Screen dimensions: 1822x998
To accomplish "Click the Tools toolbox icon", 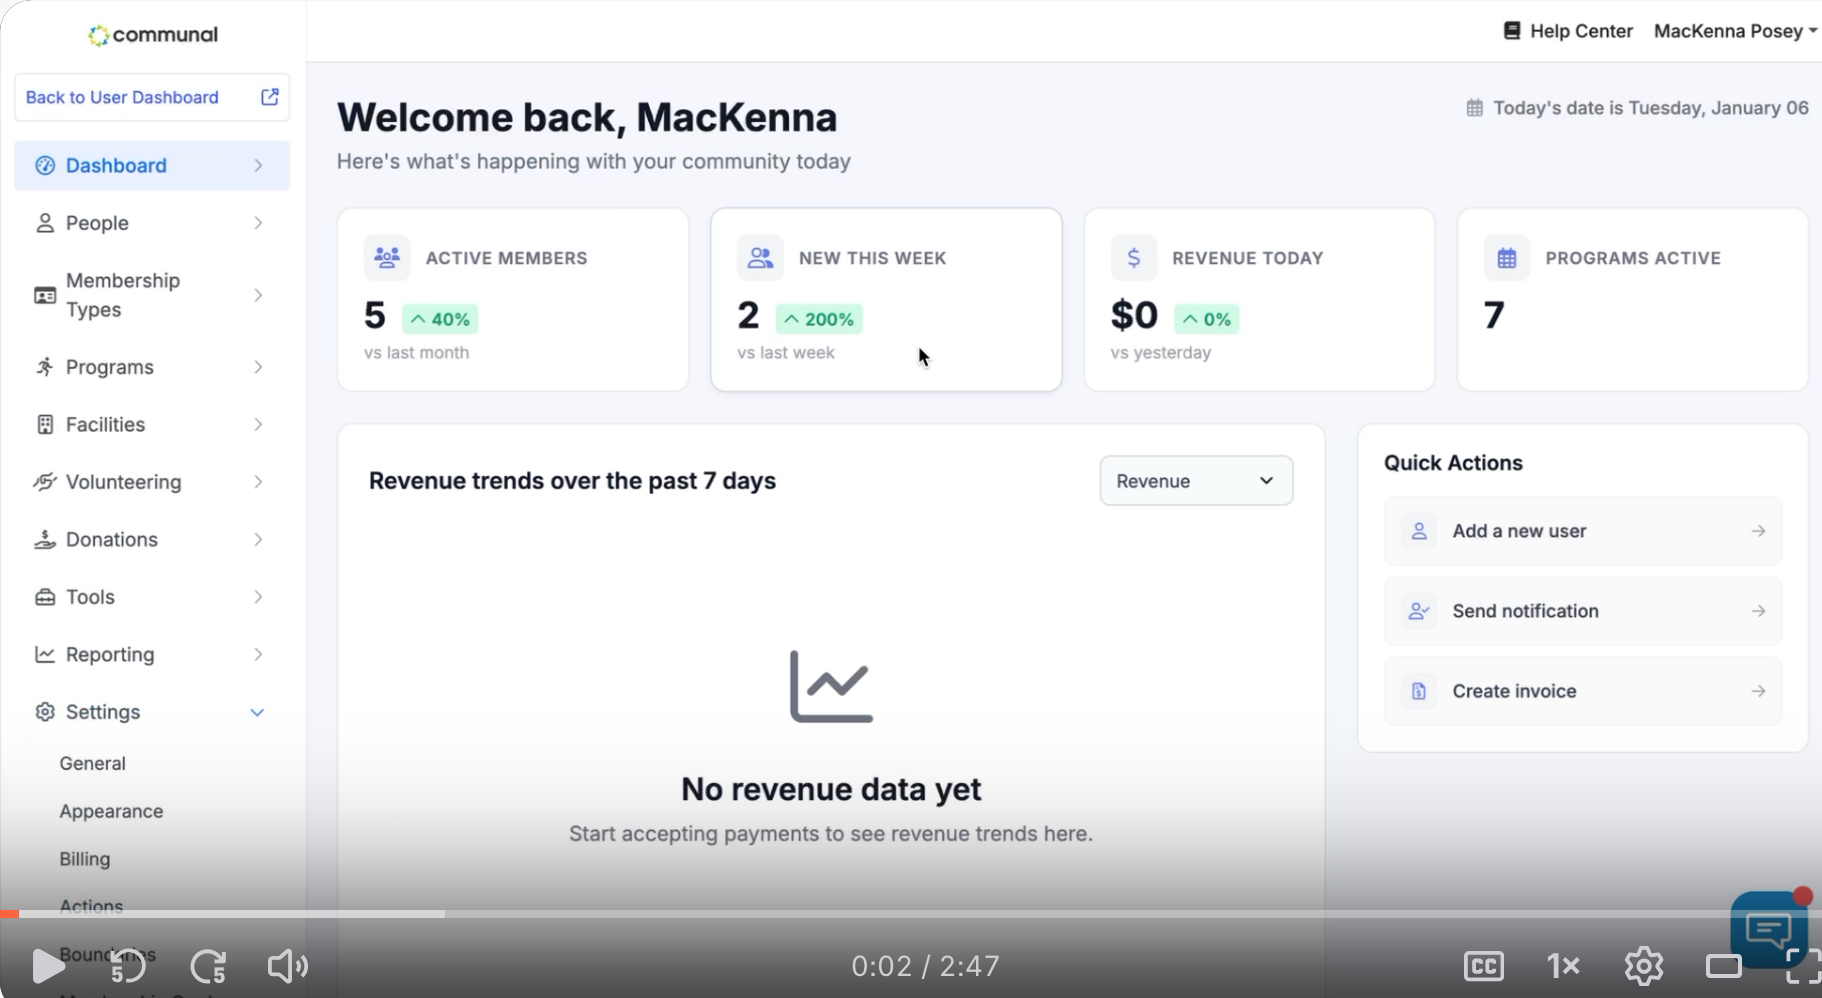I will coord(45,597).
